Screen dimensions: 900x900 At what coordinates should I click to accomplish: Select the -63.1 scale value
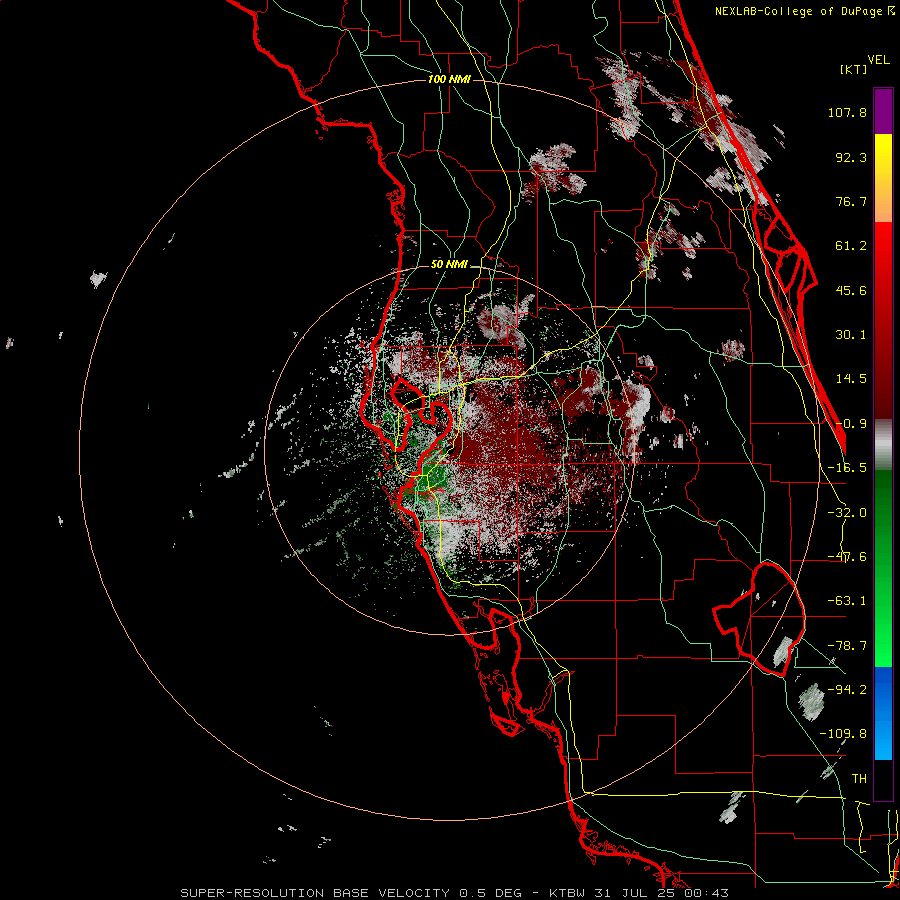tap(847, 601)
